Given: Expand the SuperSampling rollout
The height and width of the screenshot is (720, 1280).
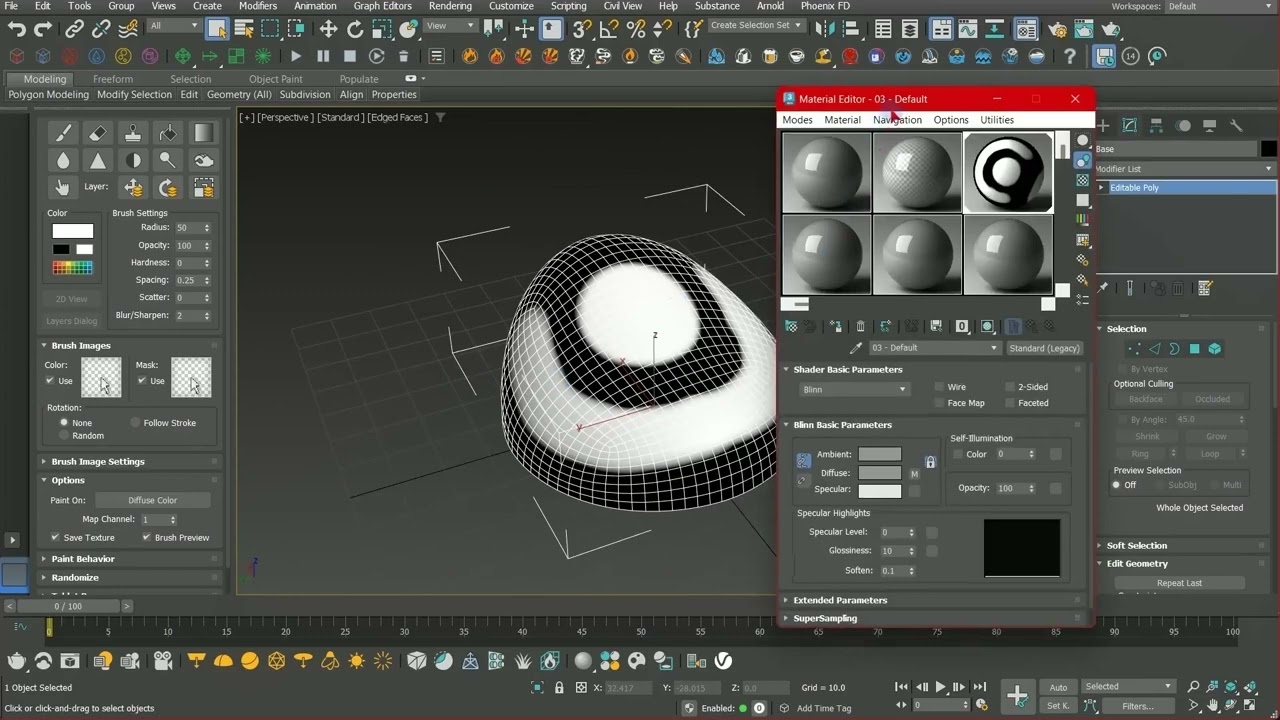Looking at the screenshot, I should (x=934, y=618).
